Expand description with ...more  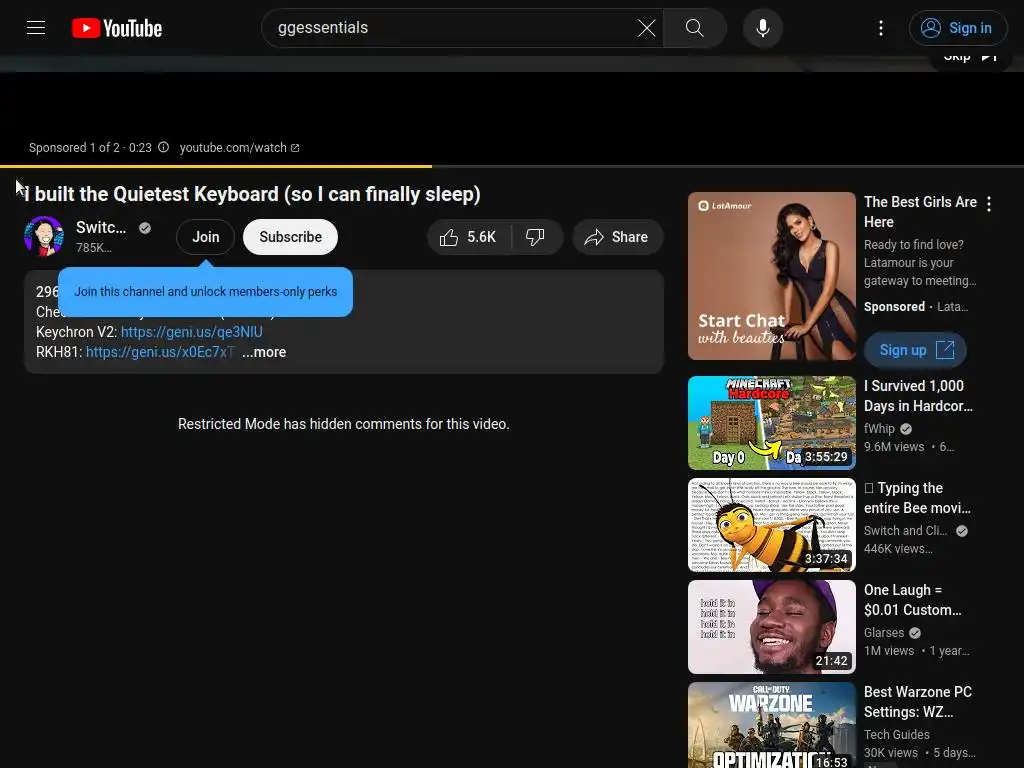[x=264, y=352]
